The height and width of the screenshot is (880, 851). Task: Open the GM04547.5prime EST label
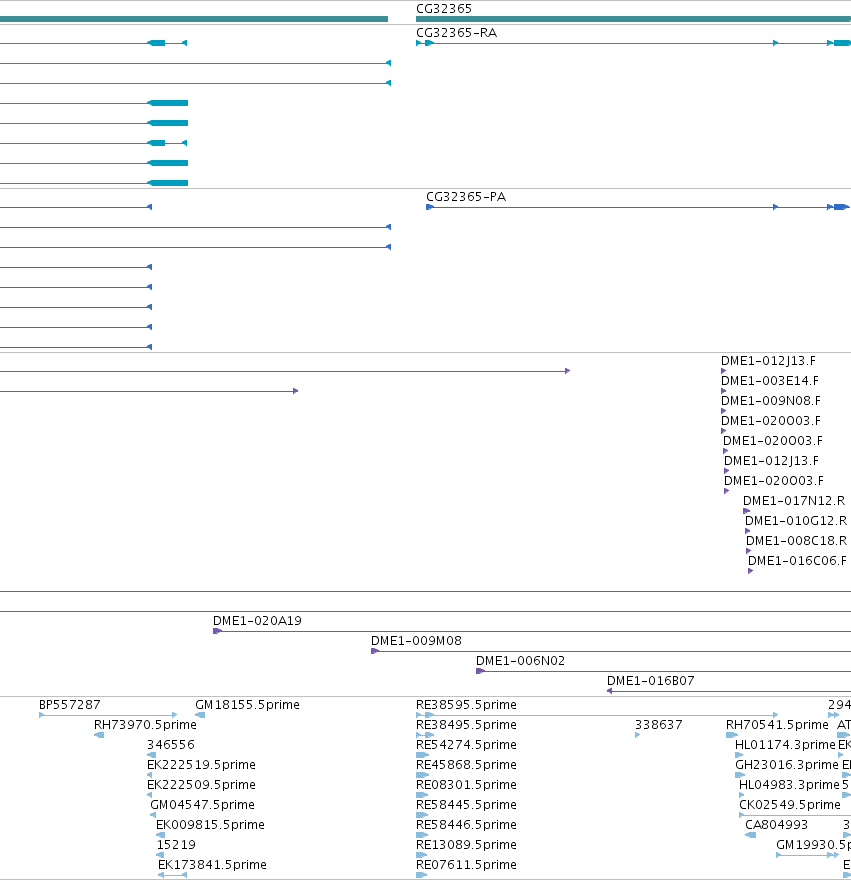(202, 805)
